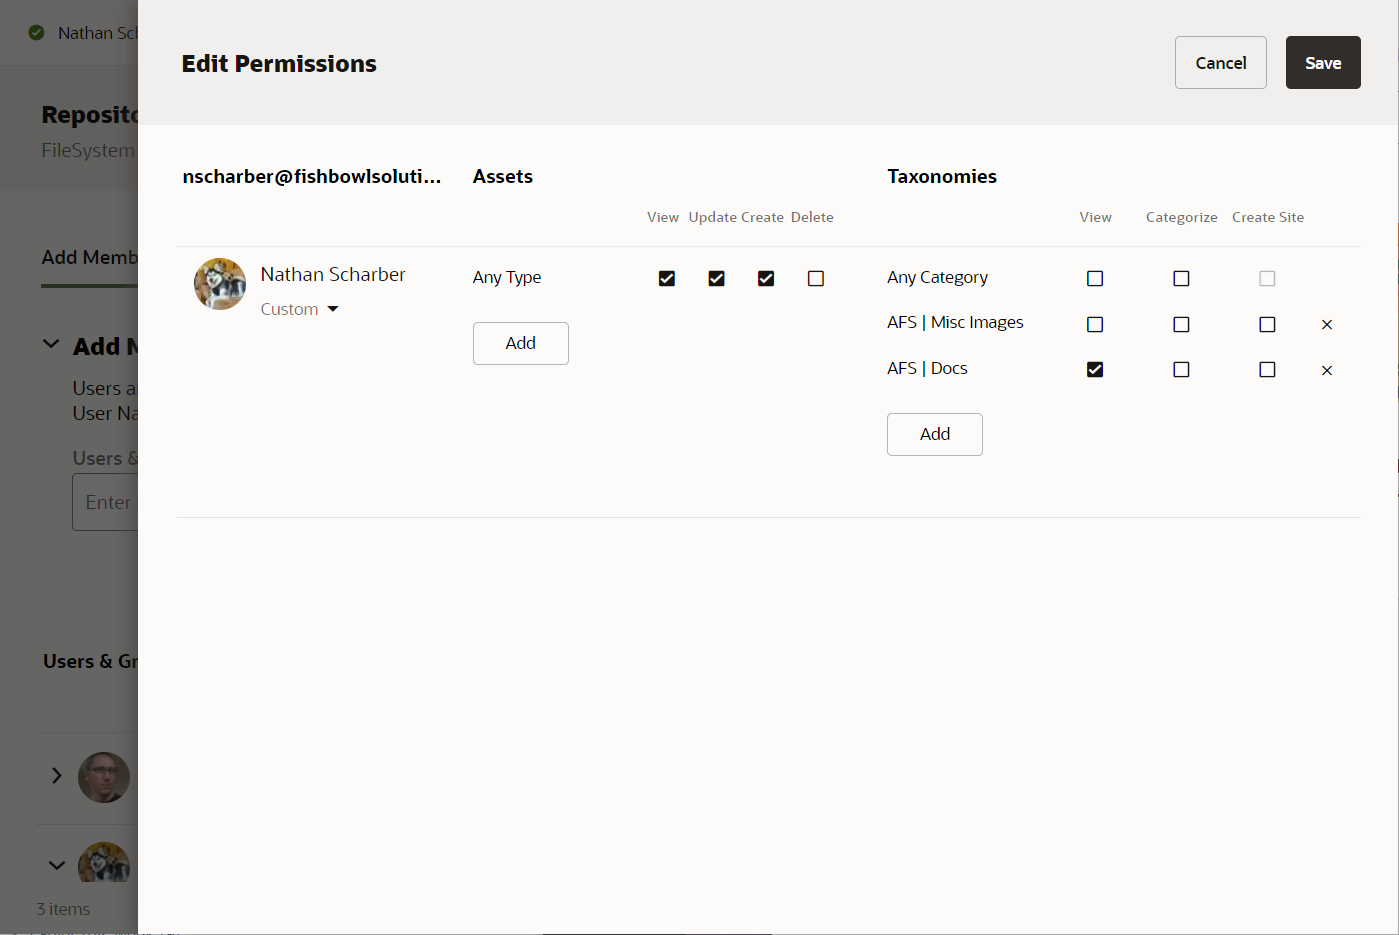
Task: Enable Categorize for Any Category
Action: 1181,279
